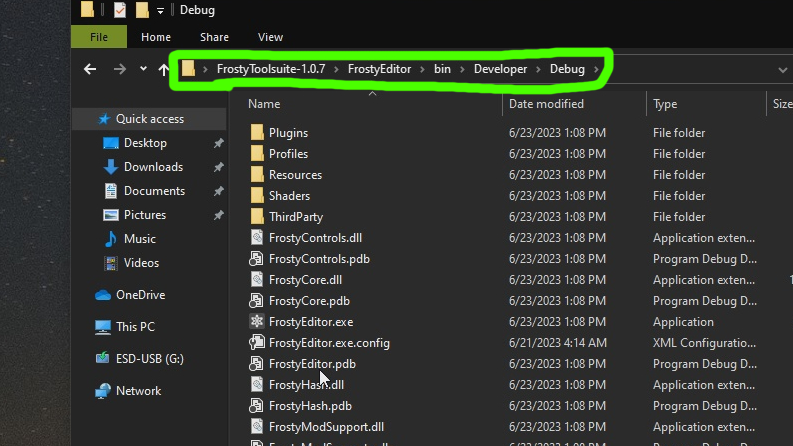Click the Developer breadcrumb segment
Image resolution: width=793 pixels, height=446 pixels.
tap(500, 69)
